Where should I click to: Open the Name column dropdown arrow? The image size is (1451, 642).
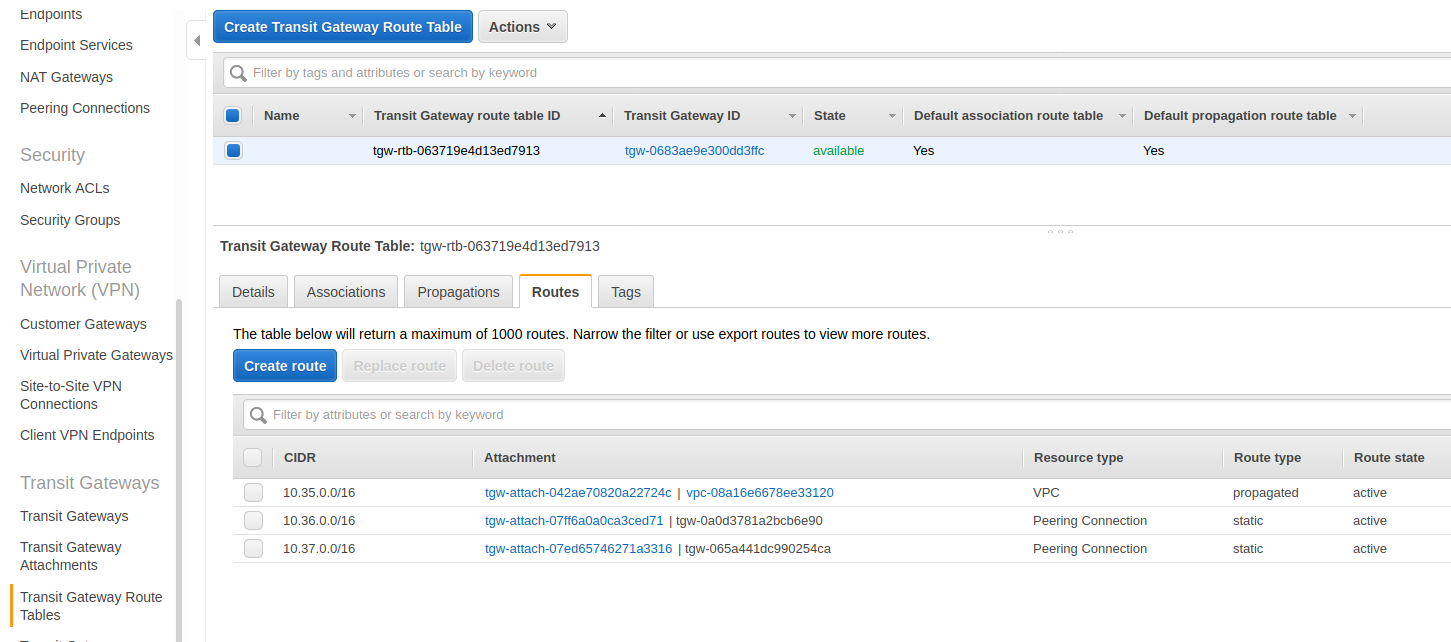tap(352, 116)
